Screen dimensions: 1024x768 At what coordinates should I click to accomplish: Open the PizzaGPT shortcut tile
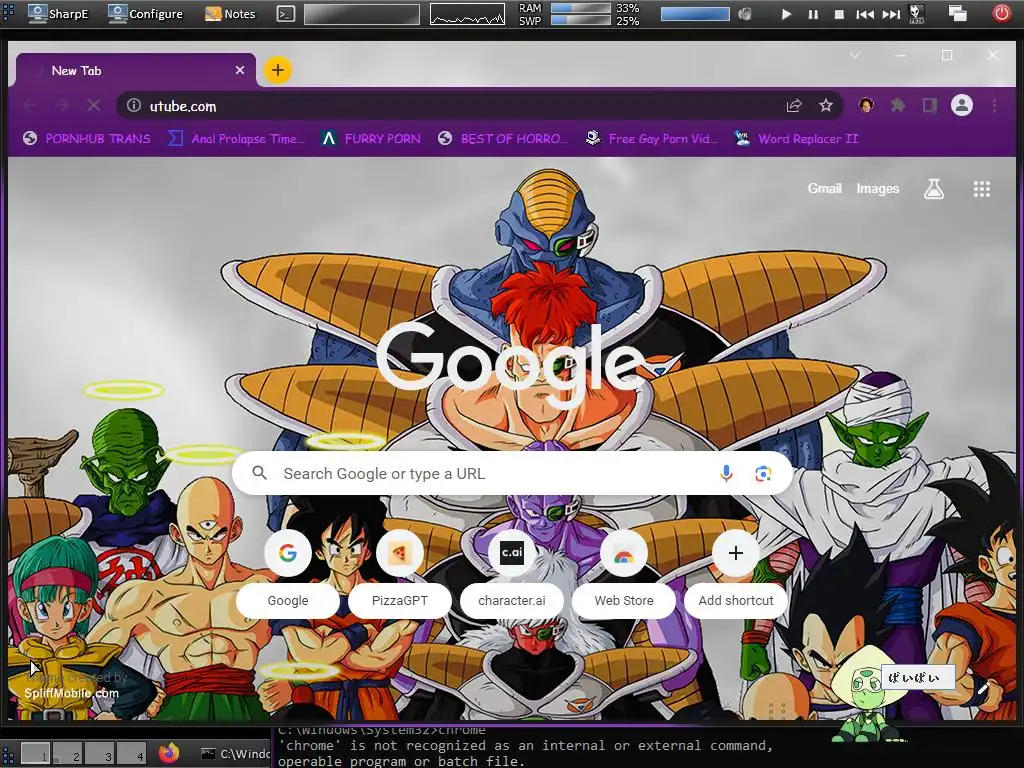click(x=400, y=575)
